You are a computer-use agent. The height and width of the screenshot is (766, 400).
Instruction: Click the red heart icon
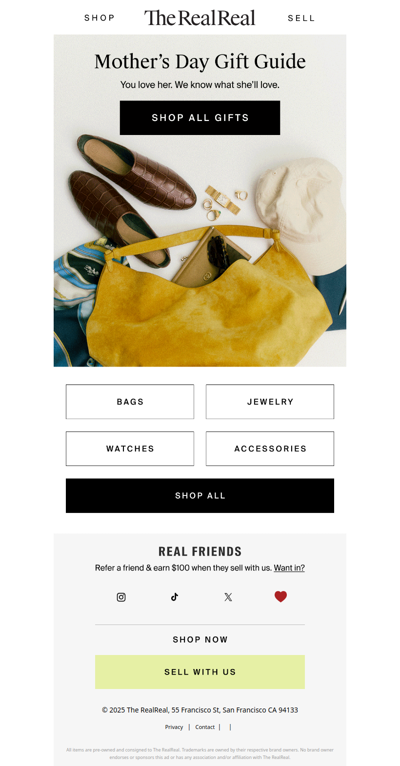point(280,596)
